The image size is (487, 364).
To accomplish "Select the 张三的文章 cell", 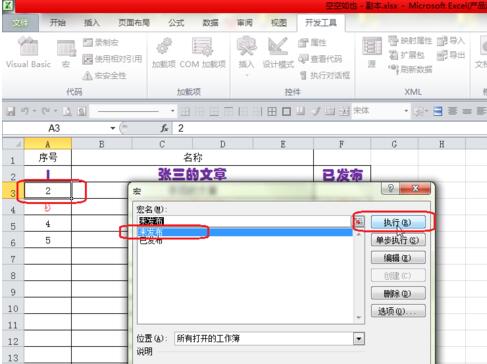I will coord(193,174).
